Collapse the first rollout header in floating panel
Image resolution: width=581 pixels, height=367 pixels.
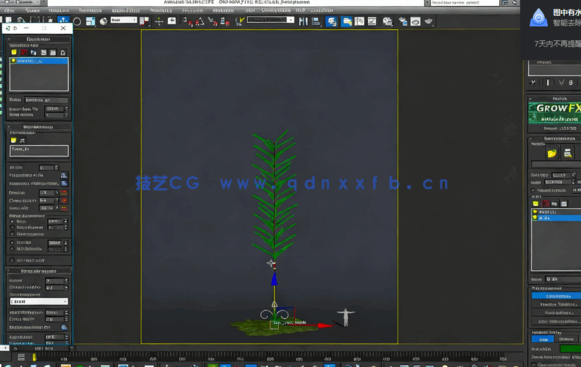pos(39,39)
